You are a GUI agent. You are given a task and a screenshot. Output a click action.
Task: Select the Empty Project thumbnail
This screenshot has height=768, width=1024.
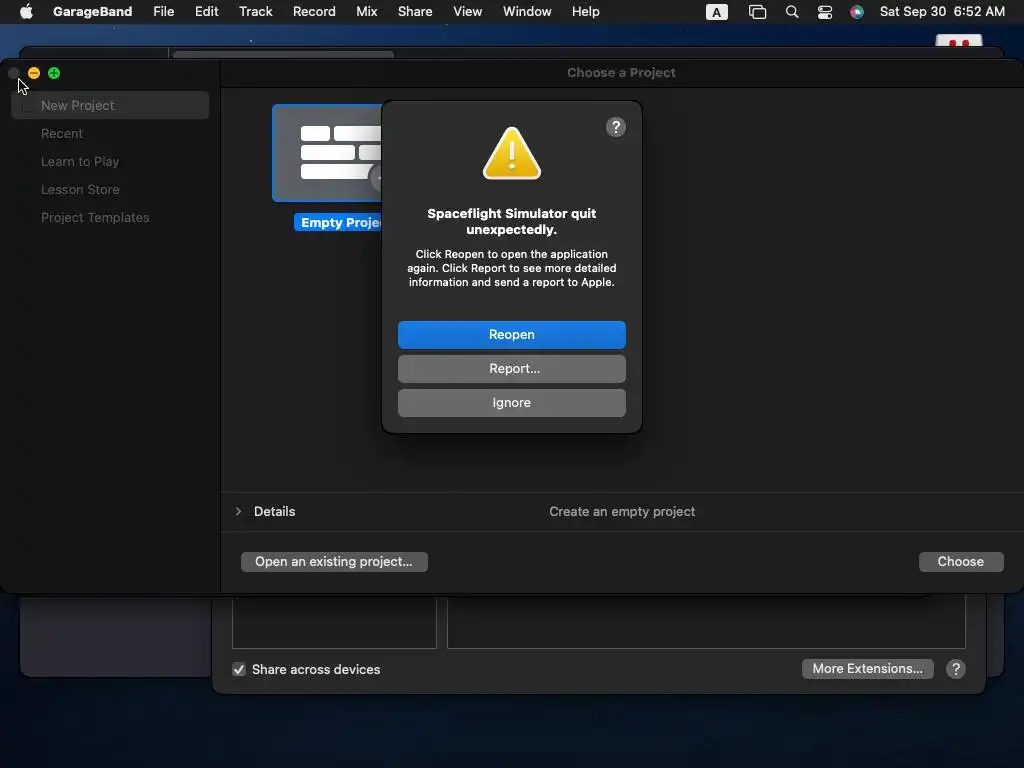click(x=327, y=153)
